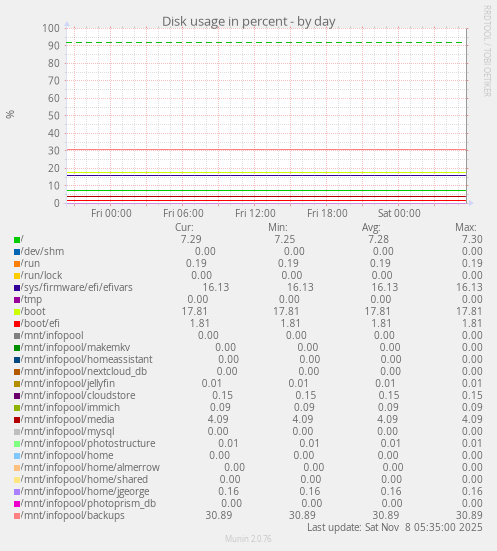The width and height of the screenshot is (497, 551).
Task: Click the 'Munin 2.0.76' footer text
Action: pos(248,539)
